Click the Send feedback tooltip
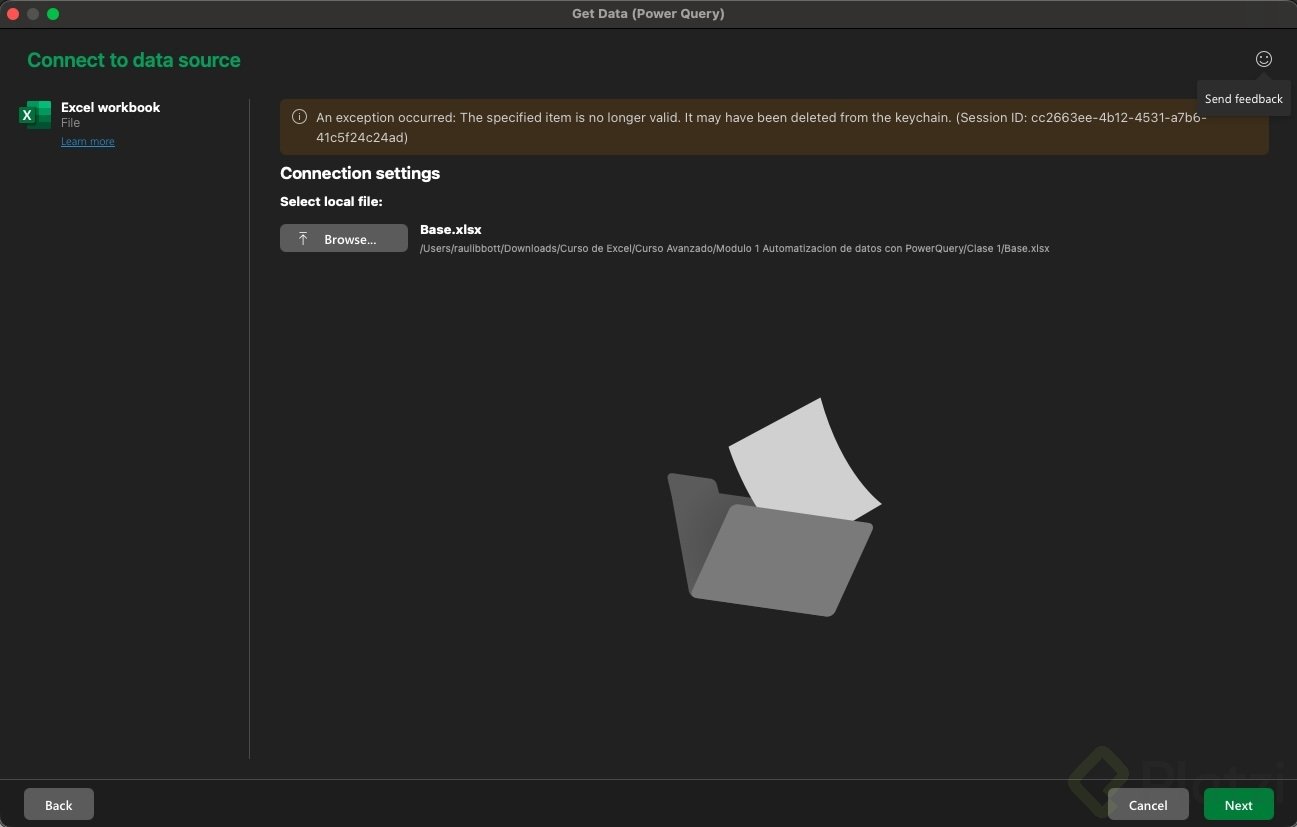This screenshot has height=827, width=1297. [1244, 99]
